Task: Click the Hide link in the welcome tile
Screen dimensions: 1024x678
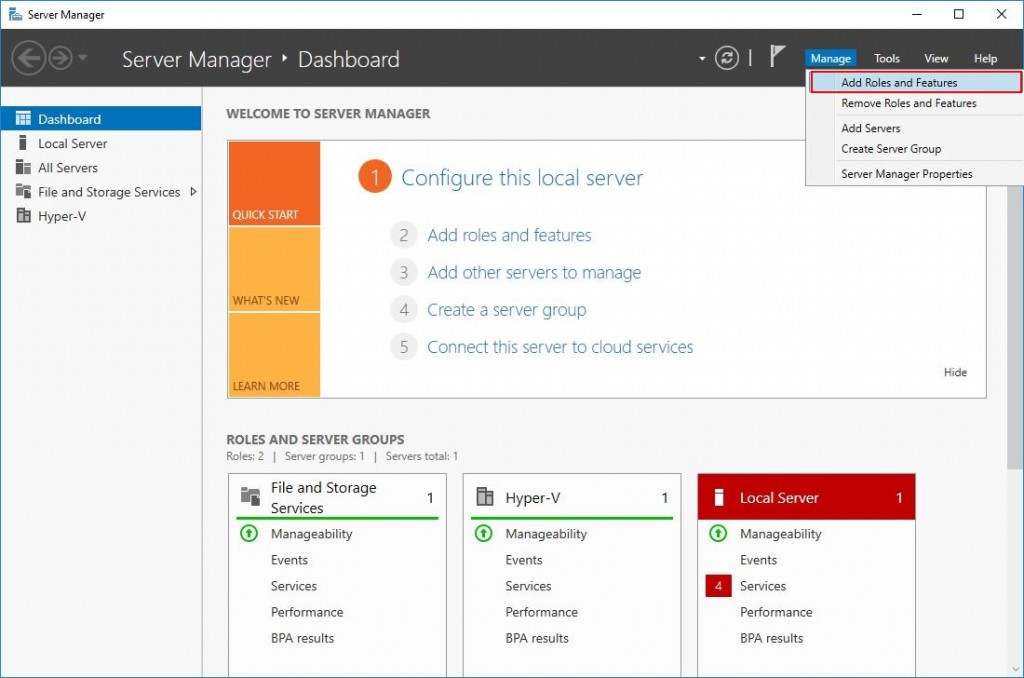Action: 955,371
